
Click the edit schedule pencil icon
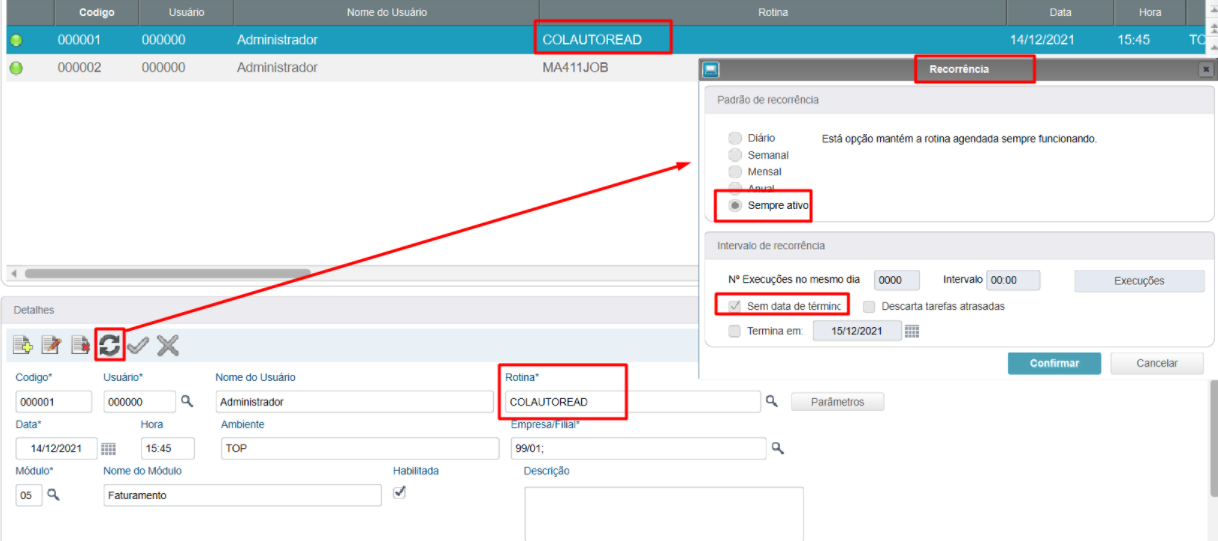(x=51, y=346)
